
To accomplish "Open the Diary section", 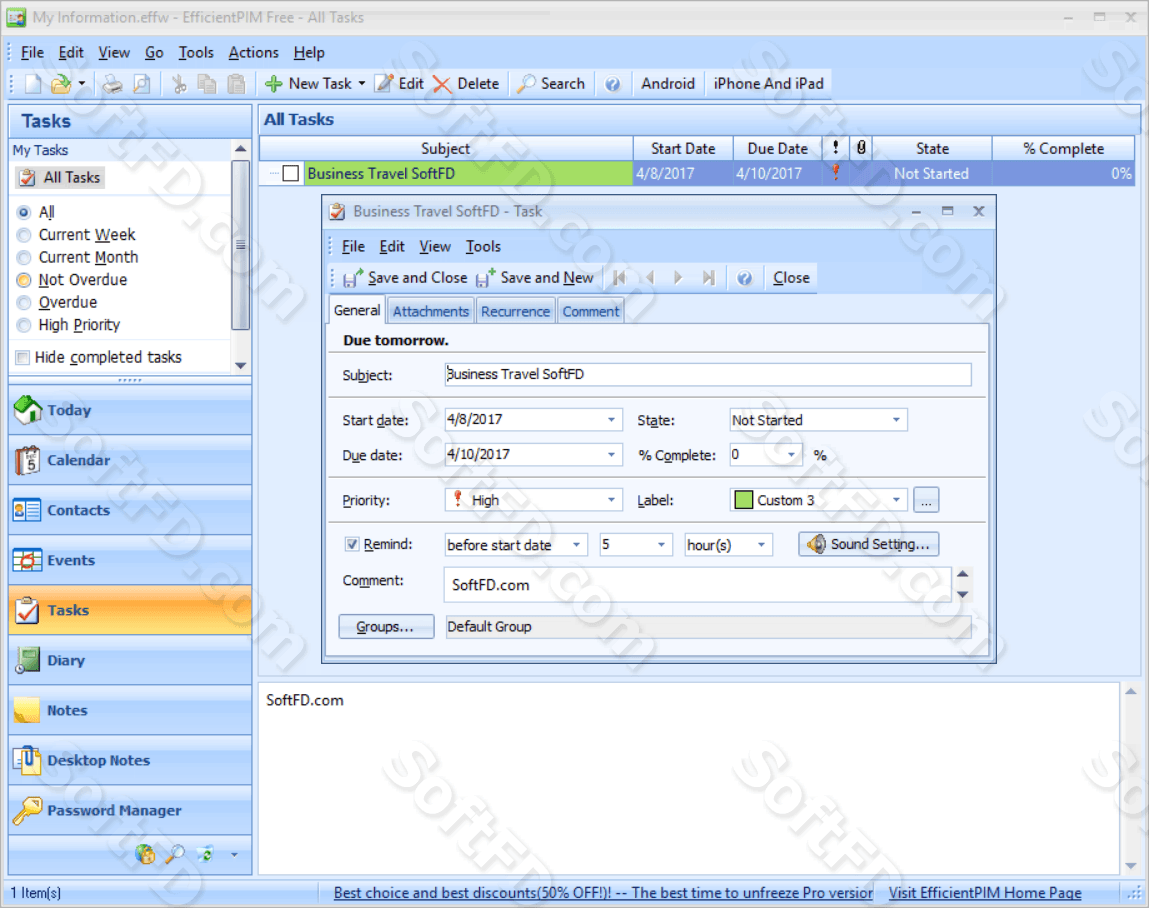I will point(130,660).
